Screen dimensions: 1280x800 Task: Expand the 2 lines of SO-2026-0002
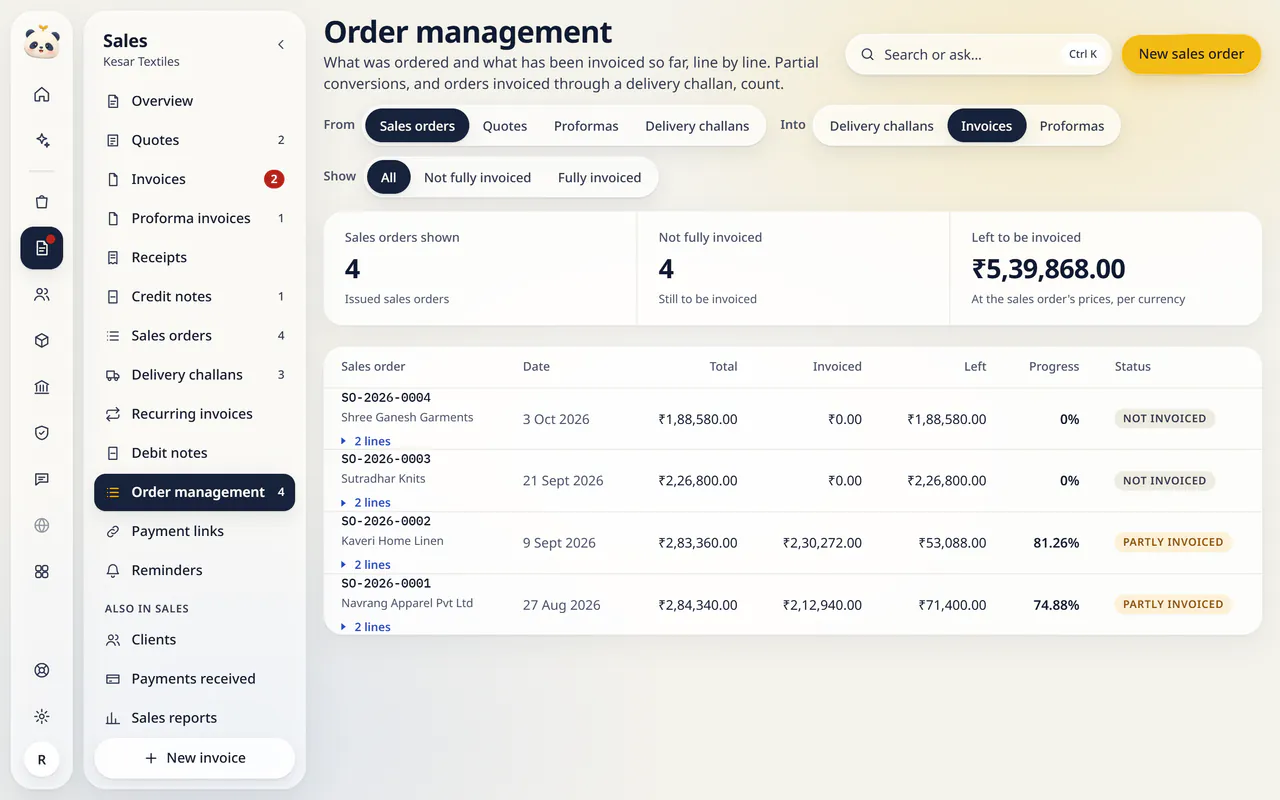366,565
